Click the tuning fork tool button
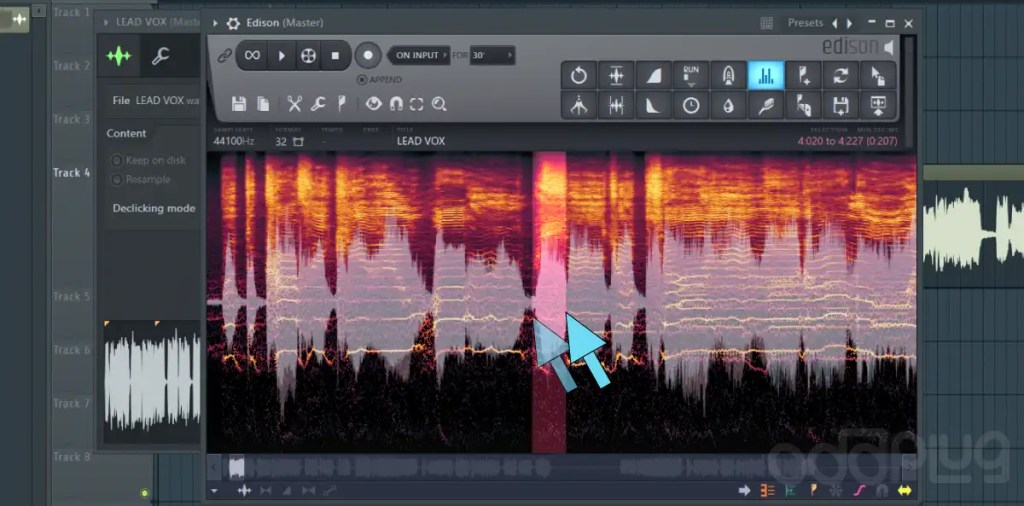Viewport: 1024px width, 506px height. pyautogui.click(x=579, y=105)
